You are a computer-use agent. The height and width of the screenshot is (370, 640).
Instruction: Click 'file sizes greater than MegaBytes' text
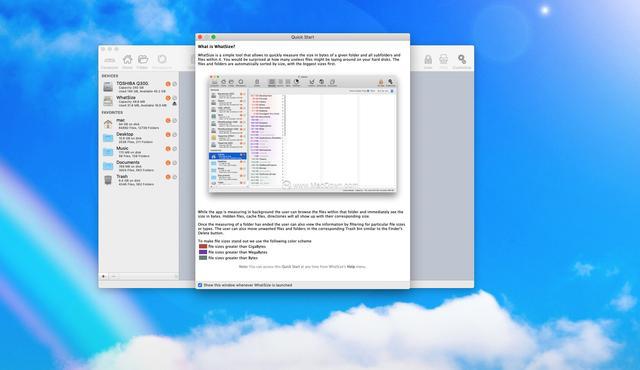pyautogui.click(x=238, y=252)
